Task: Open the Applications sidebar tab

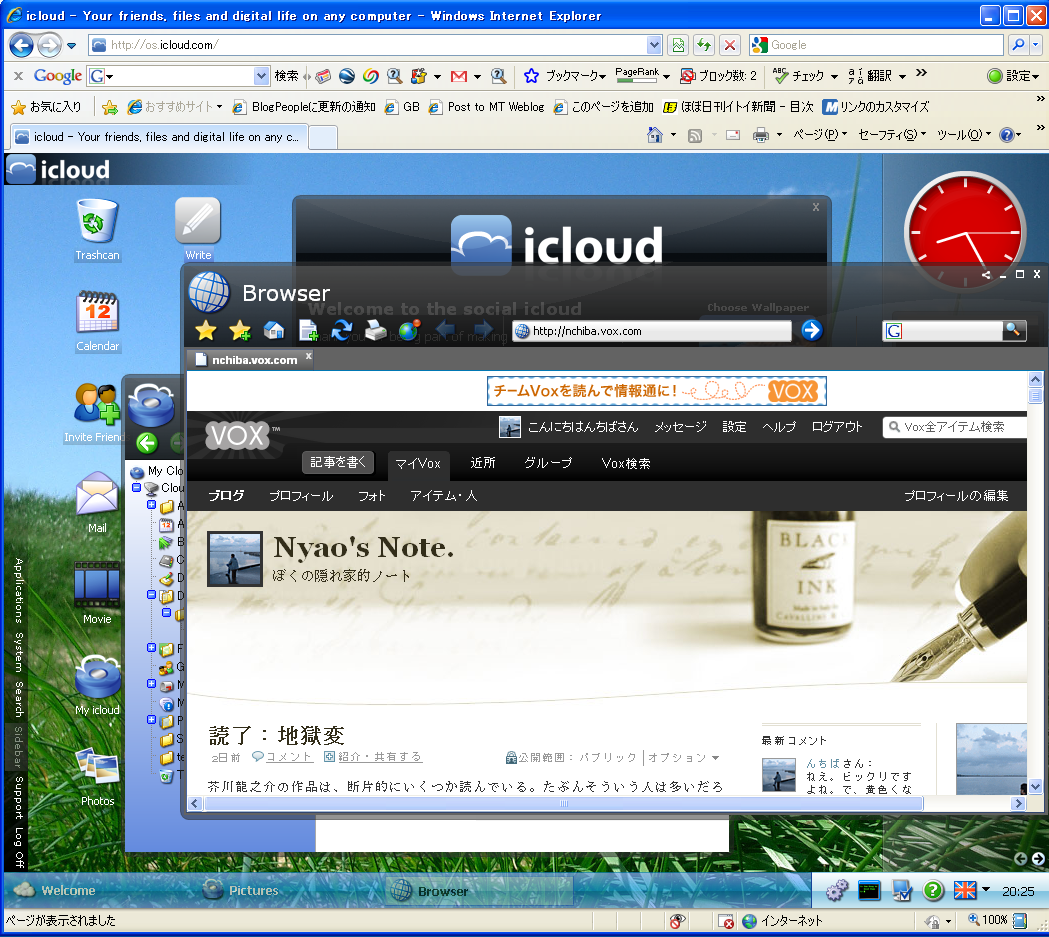Action: tap(19, 591)
